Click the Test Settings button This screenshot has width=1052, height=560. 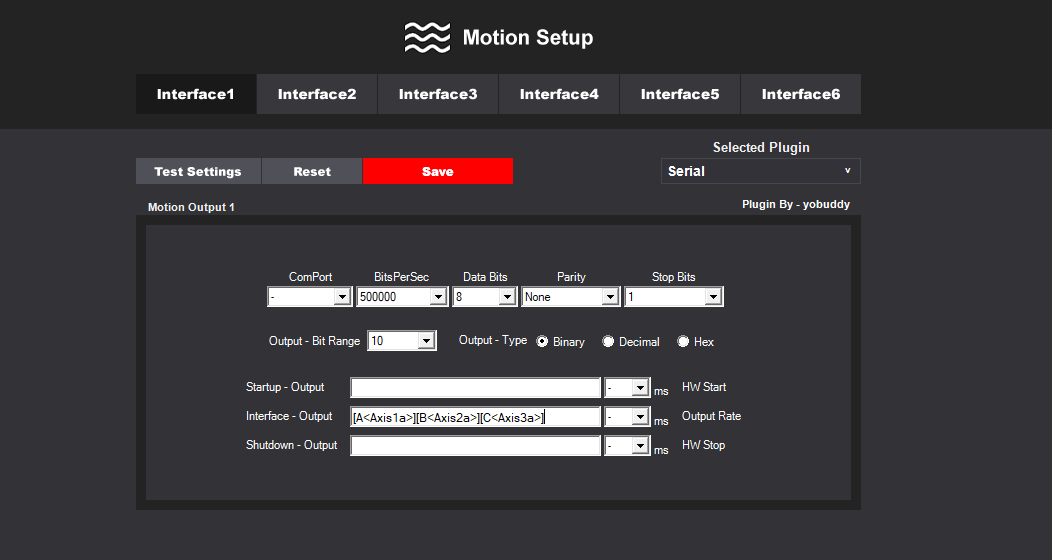click(198, 171)
